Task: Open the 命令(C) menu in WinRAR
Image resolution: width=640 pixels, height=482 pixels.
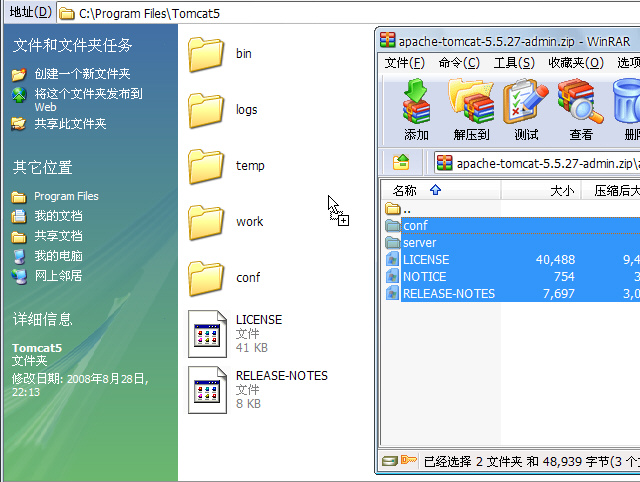Action: click(459, 63)
